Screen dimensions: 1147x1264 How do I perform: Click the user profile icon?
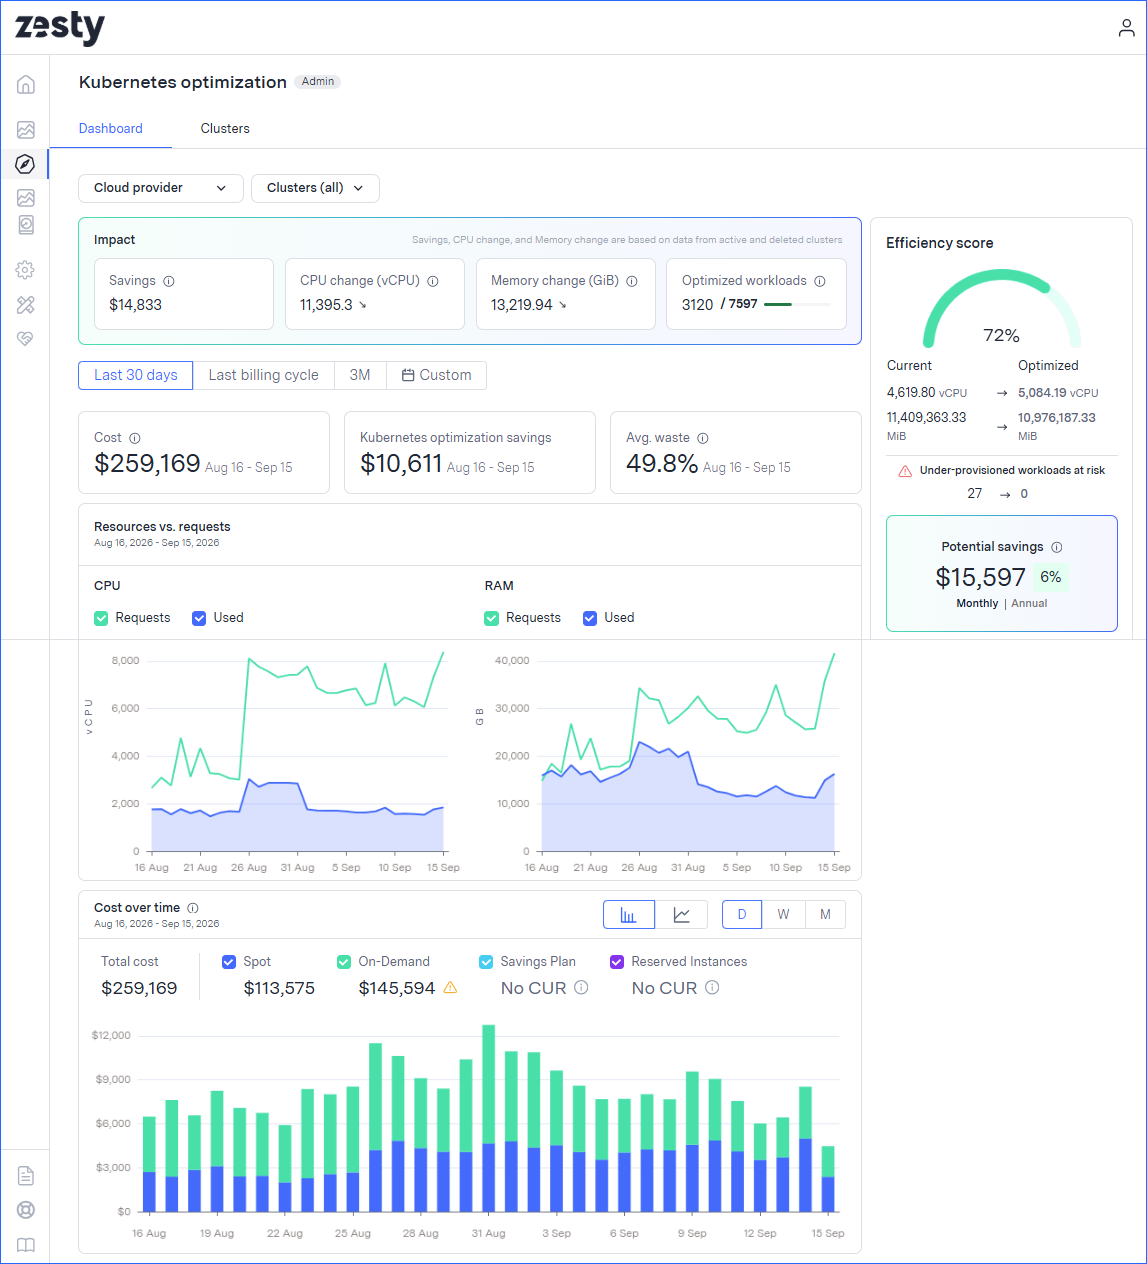pyautogui.click(x=1126, y=28)
